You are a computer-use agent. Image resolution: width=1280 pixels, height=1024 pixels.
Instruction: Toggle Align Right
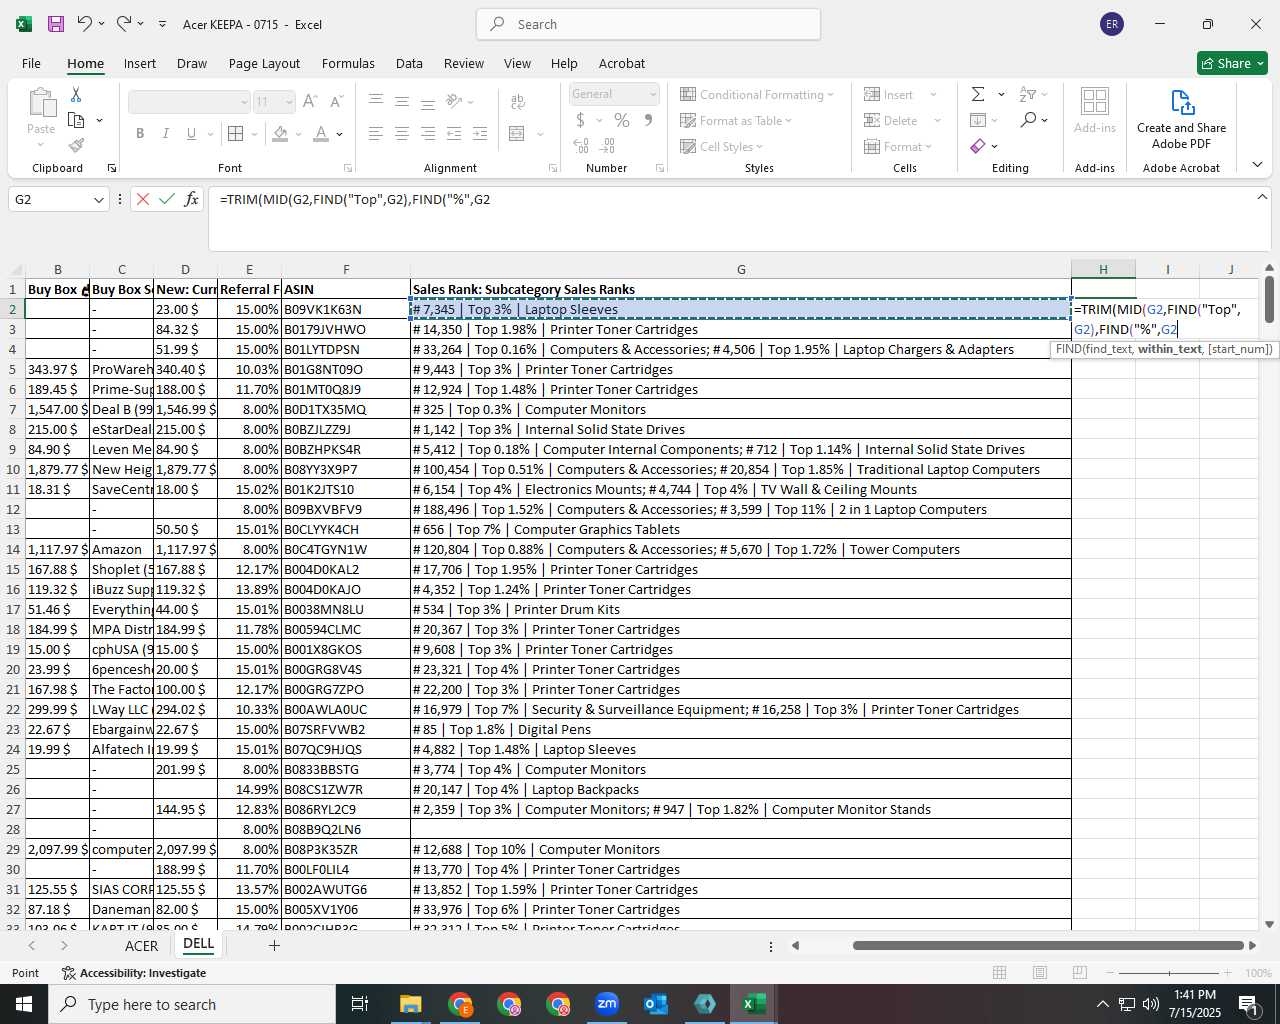click(428, 133)
